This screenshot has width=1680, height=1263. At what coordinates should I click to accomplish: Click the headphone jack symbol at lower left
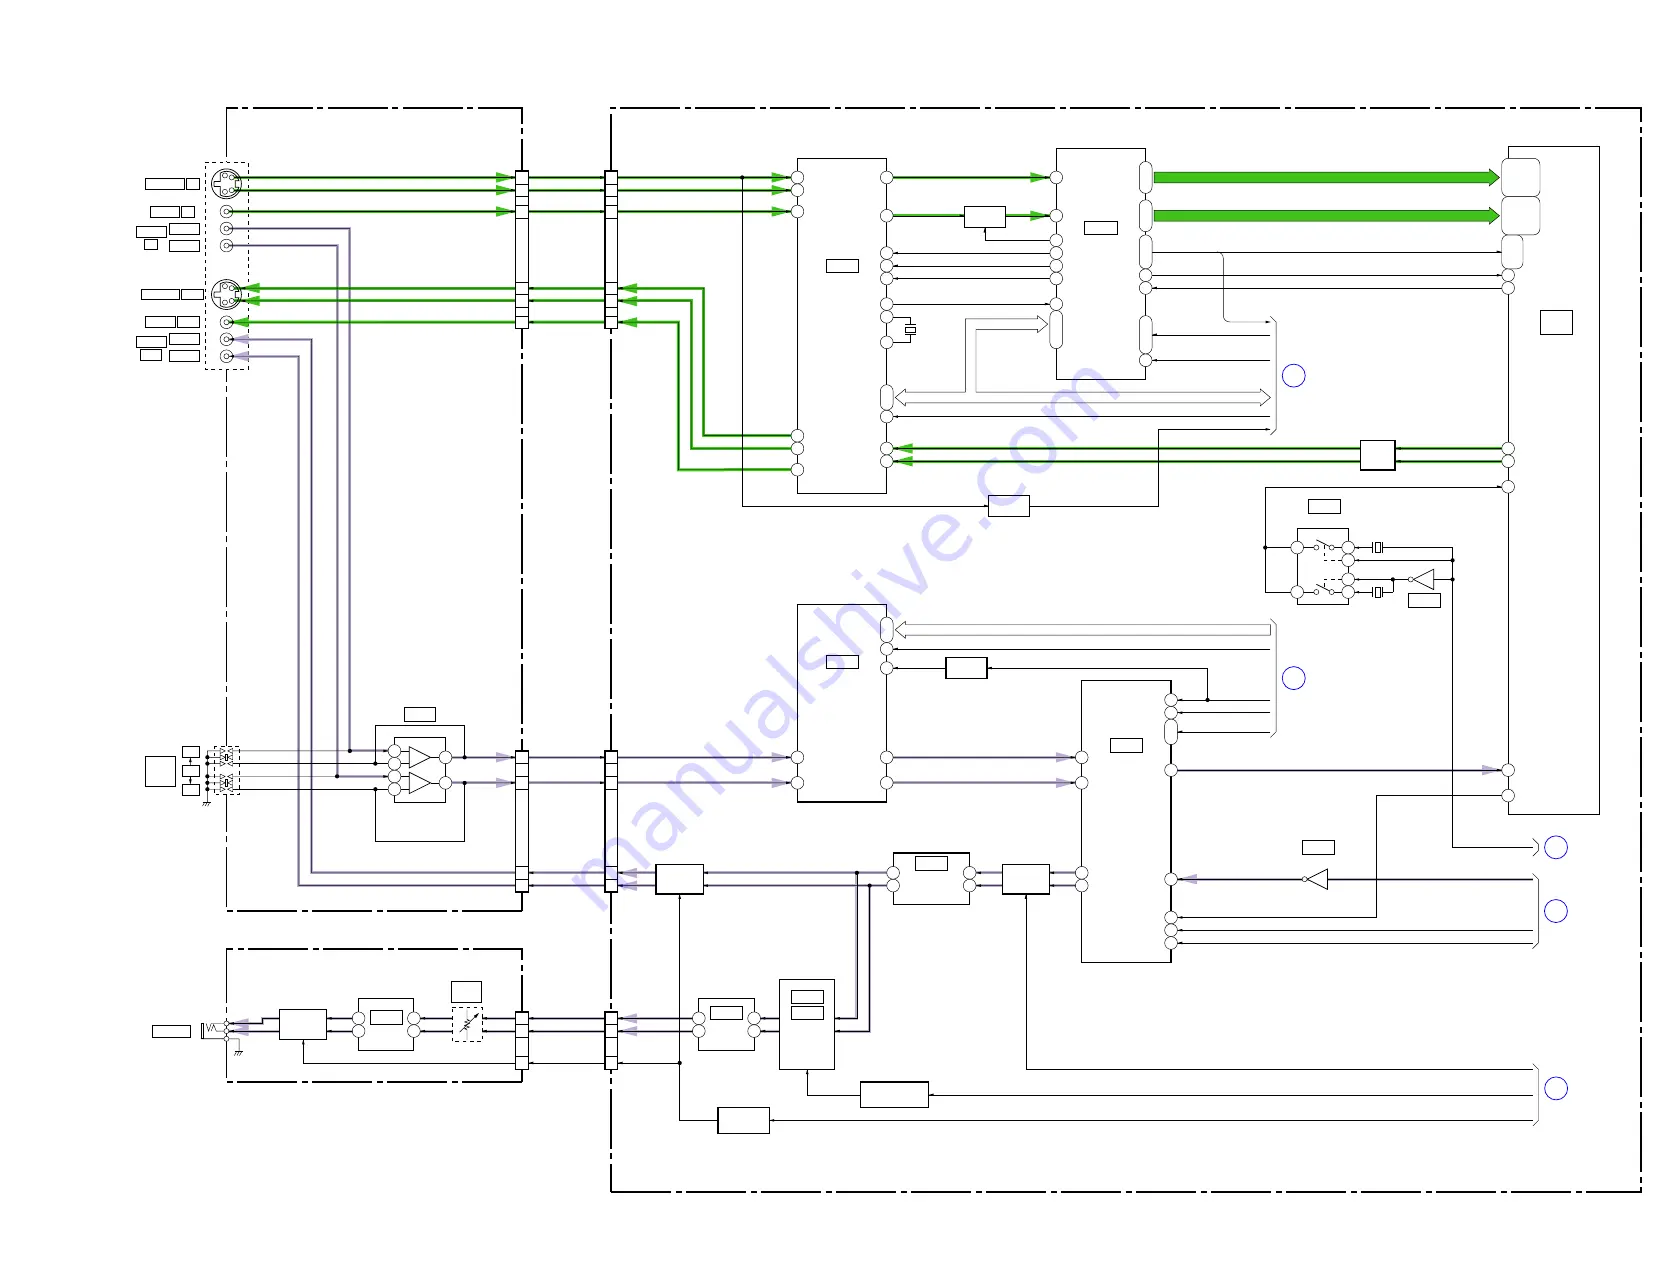(215, 1030)
